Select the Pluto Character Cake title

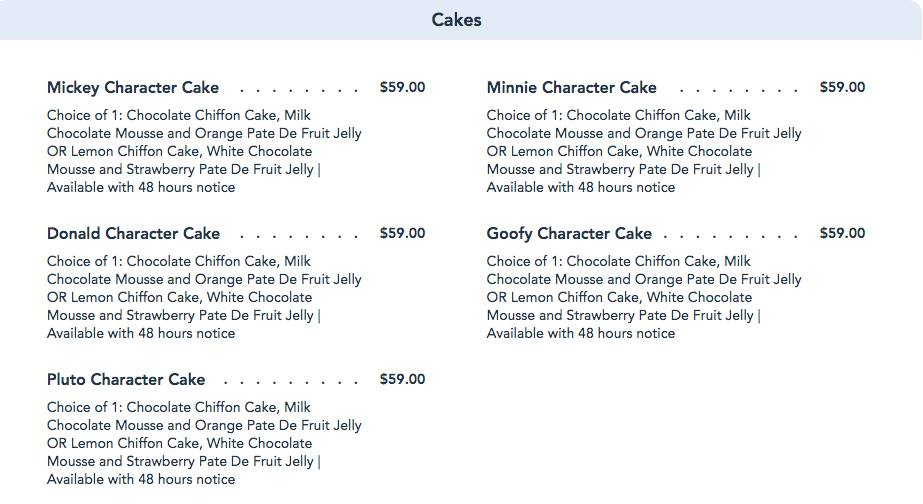(x=126, y=380)
